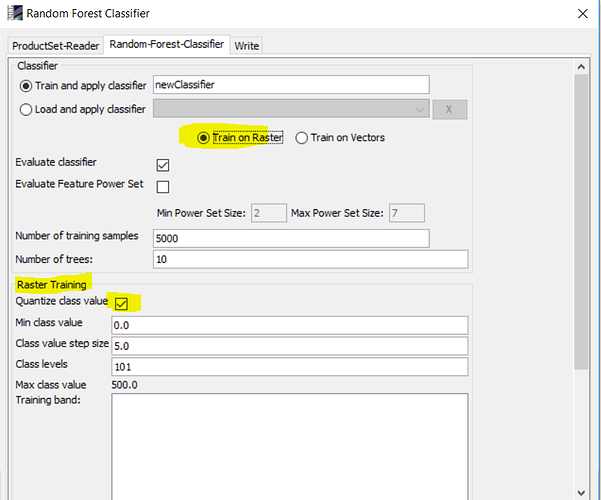Close the Random Forest Classifier dialog

583,14
